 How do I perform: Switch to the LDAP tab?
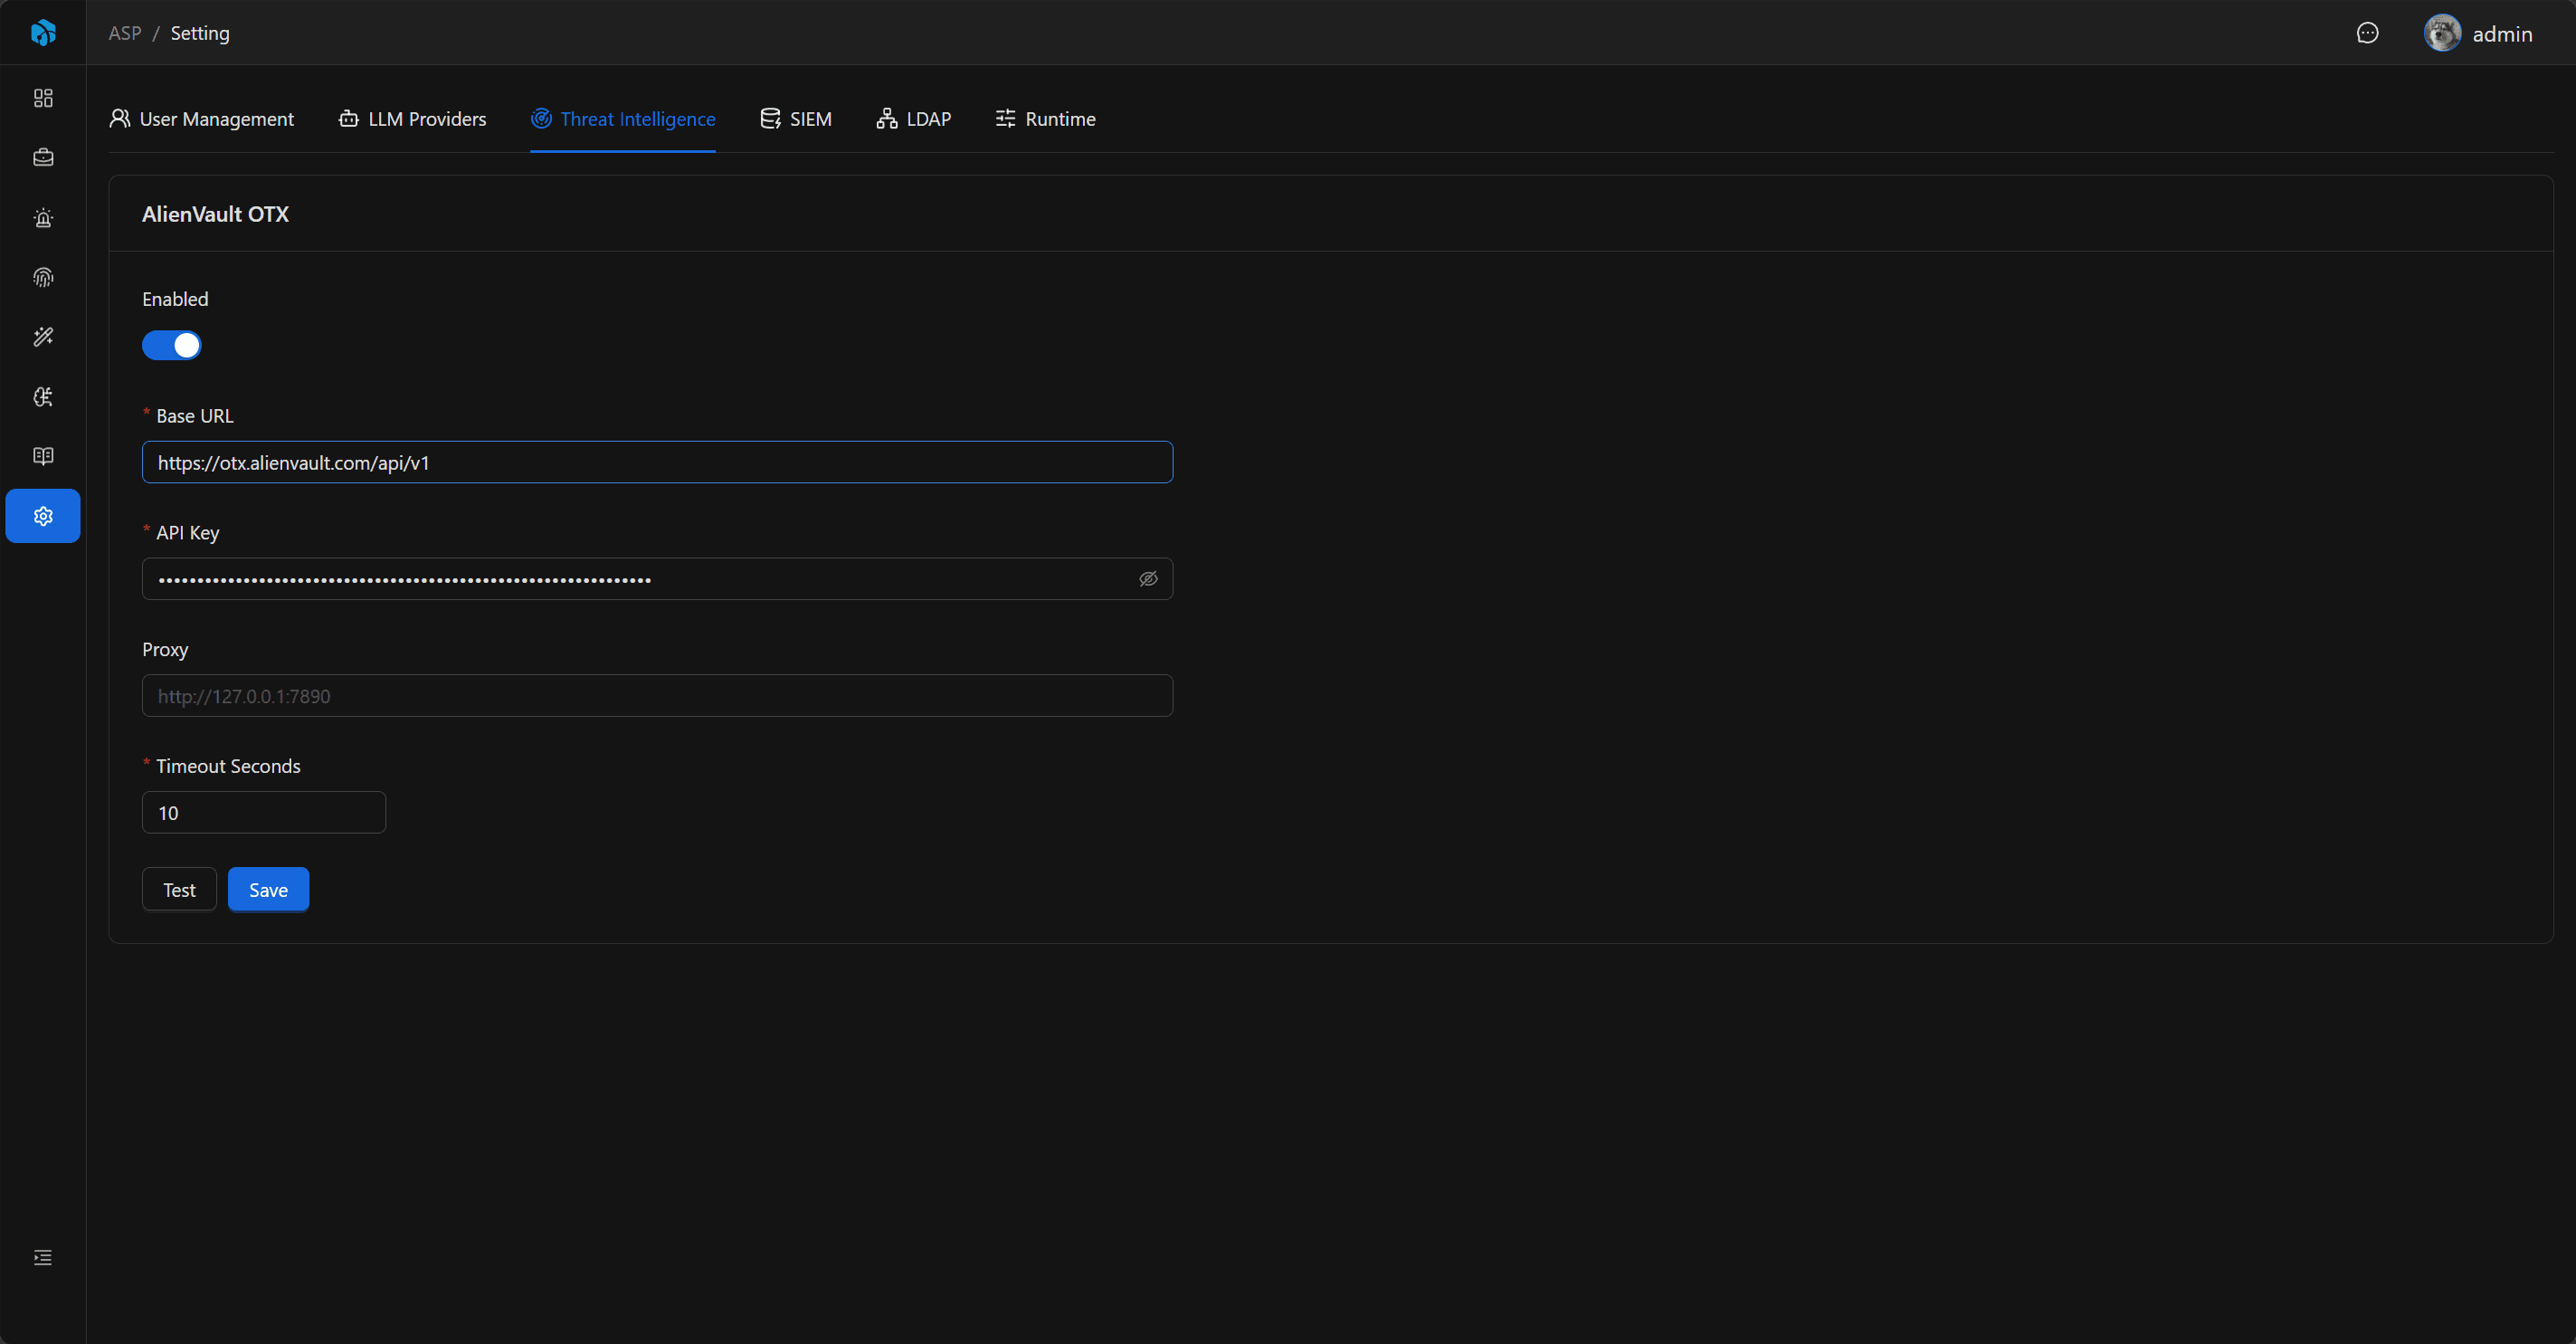click(914, 119)
